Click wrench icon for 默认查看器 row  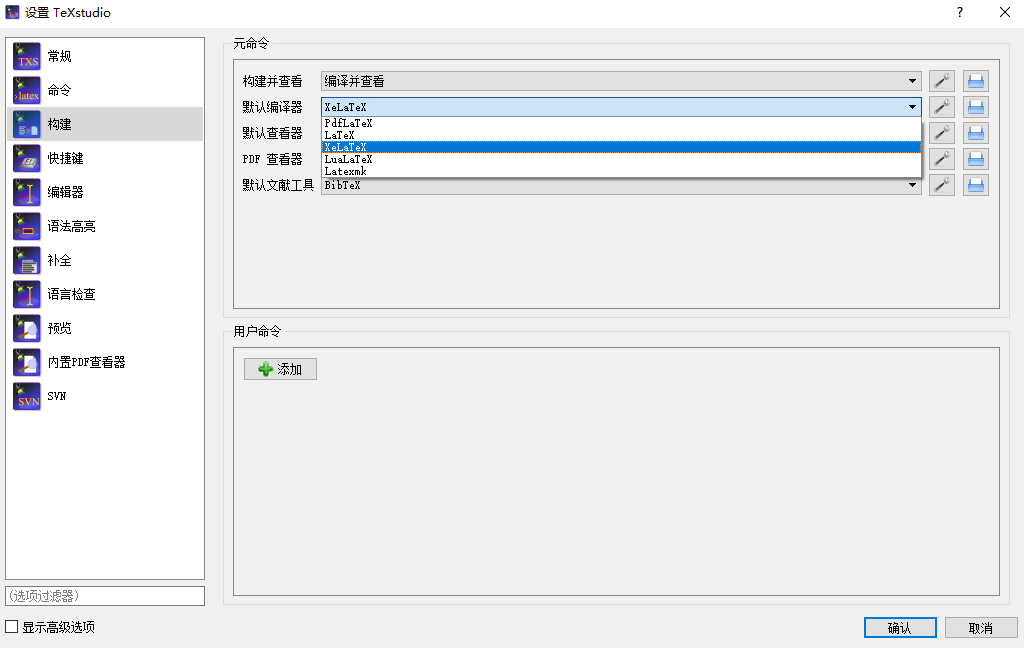942,133
